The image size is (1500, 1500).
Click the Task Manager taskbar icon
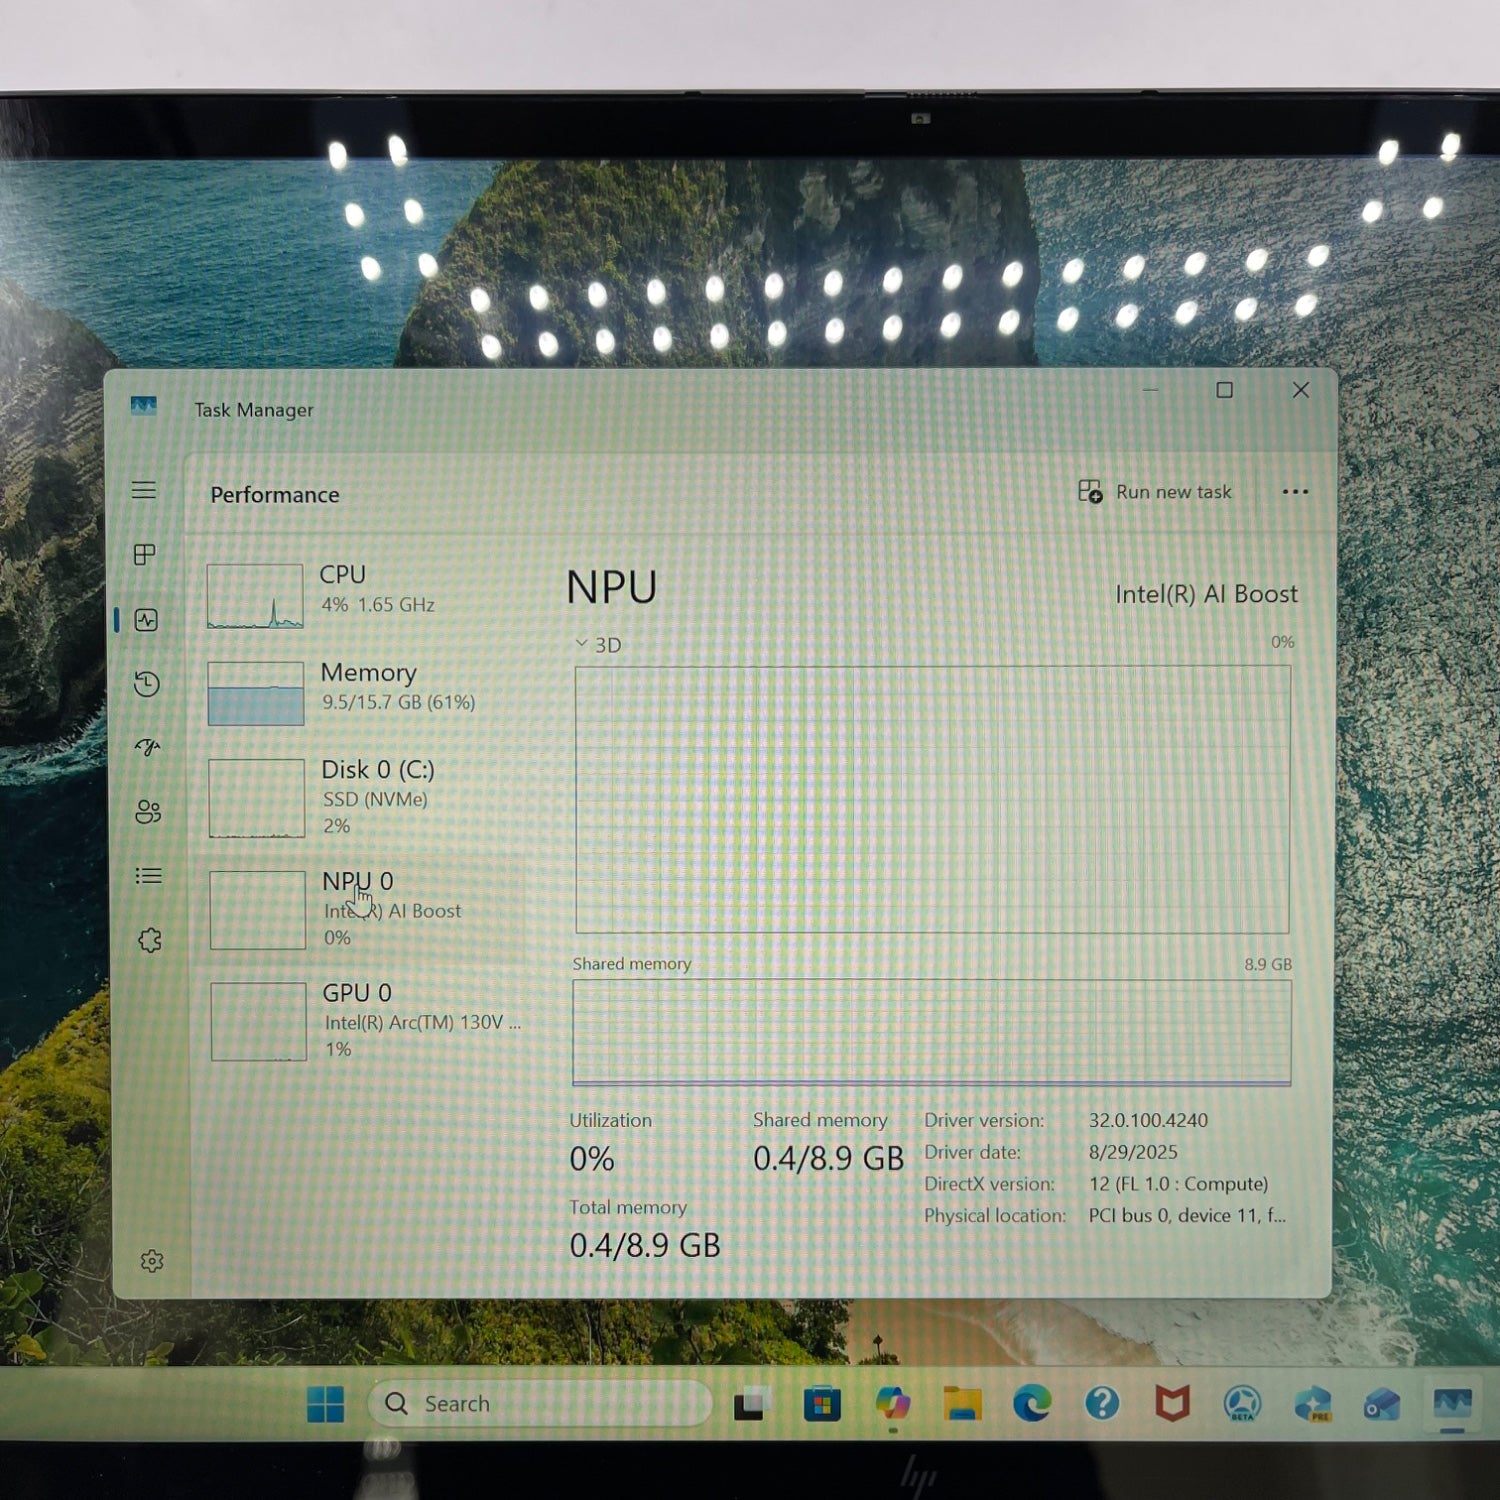[x=1452, y=1404]
